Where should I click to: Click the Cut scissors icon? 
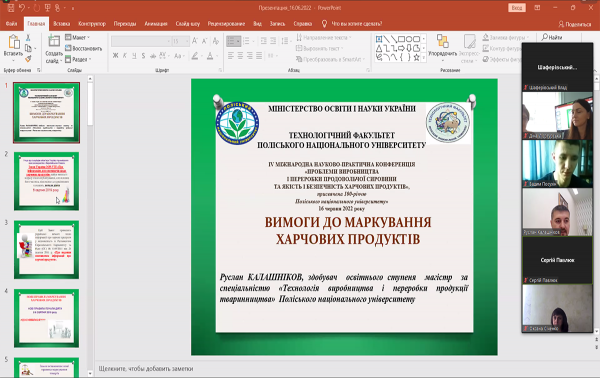28,38
